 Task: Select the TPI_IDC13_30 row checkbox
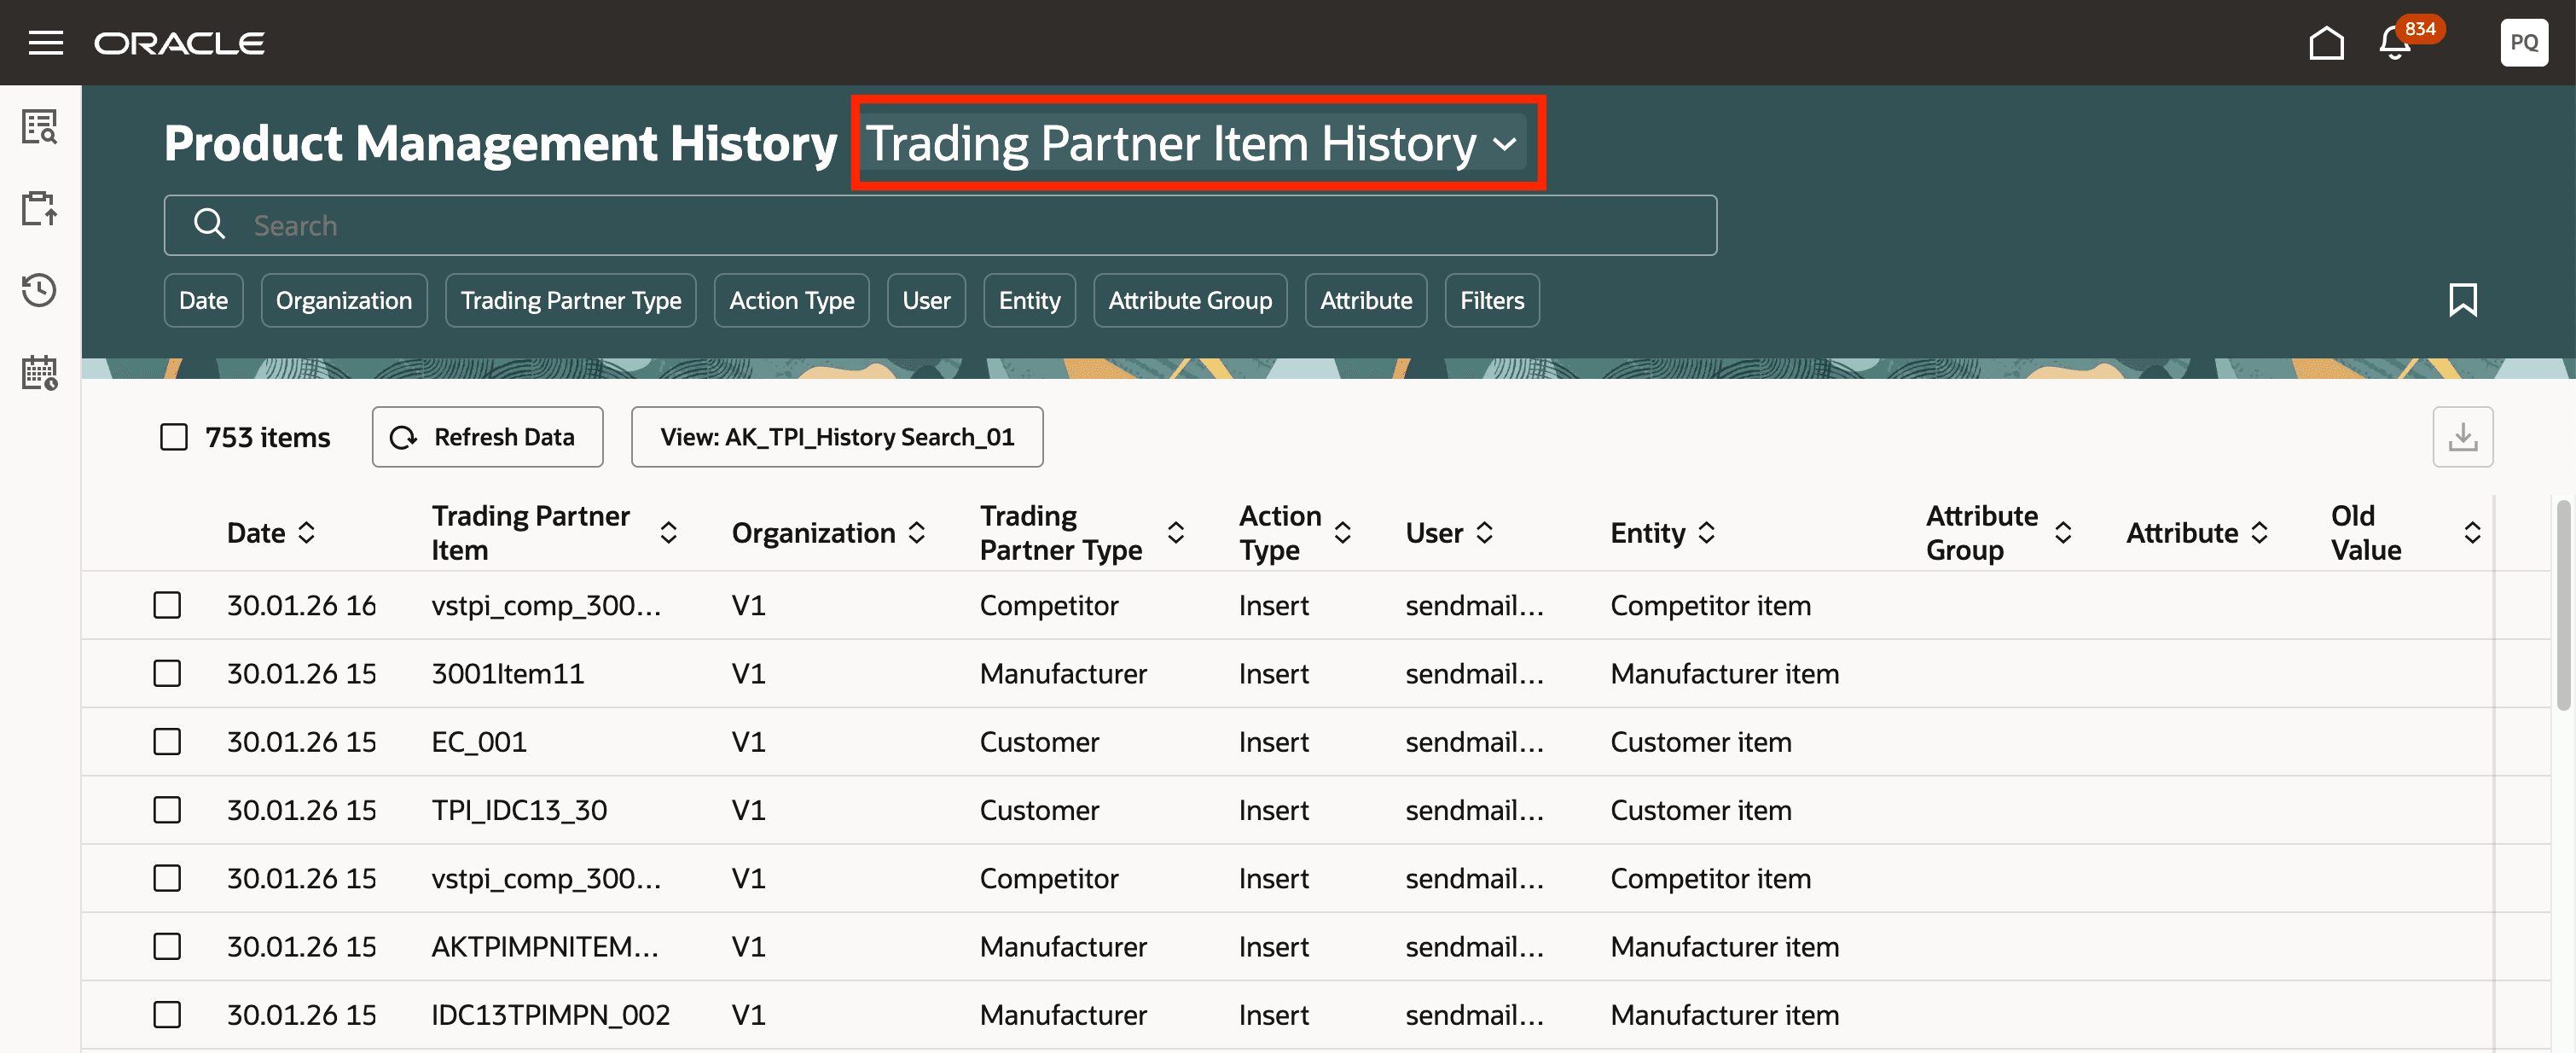(x=167, y=810)
